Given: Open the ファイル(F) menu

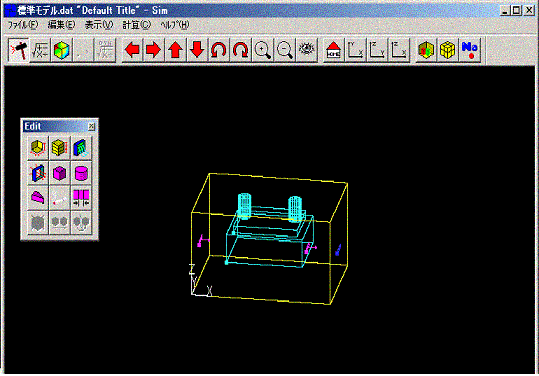Looking at the screenshot, I should click(x=23, y=25).
